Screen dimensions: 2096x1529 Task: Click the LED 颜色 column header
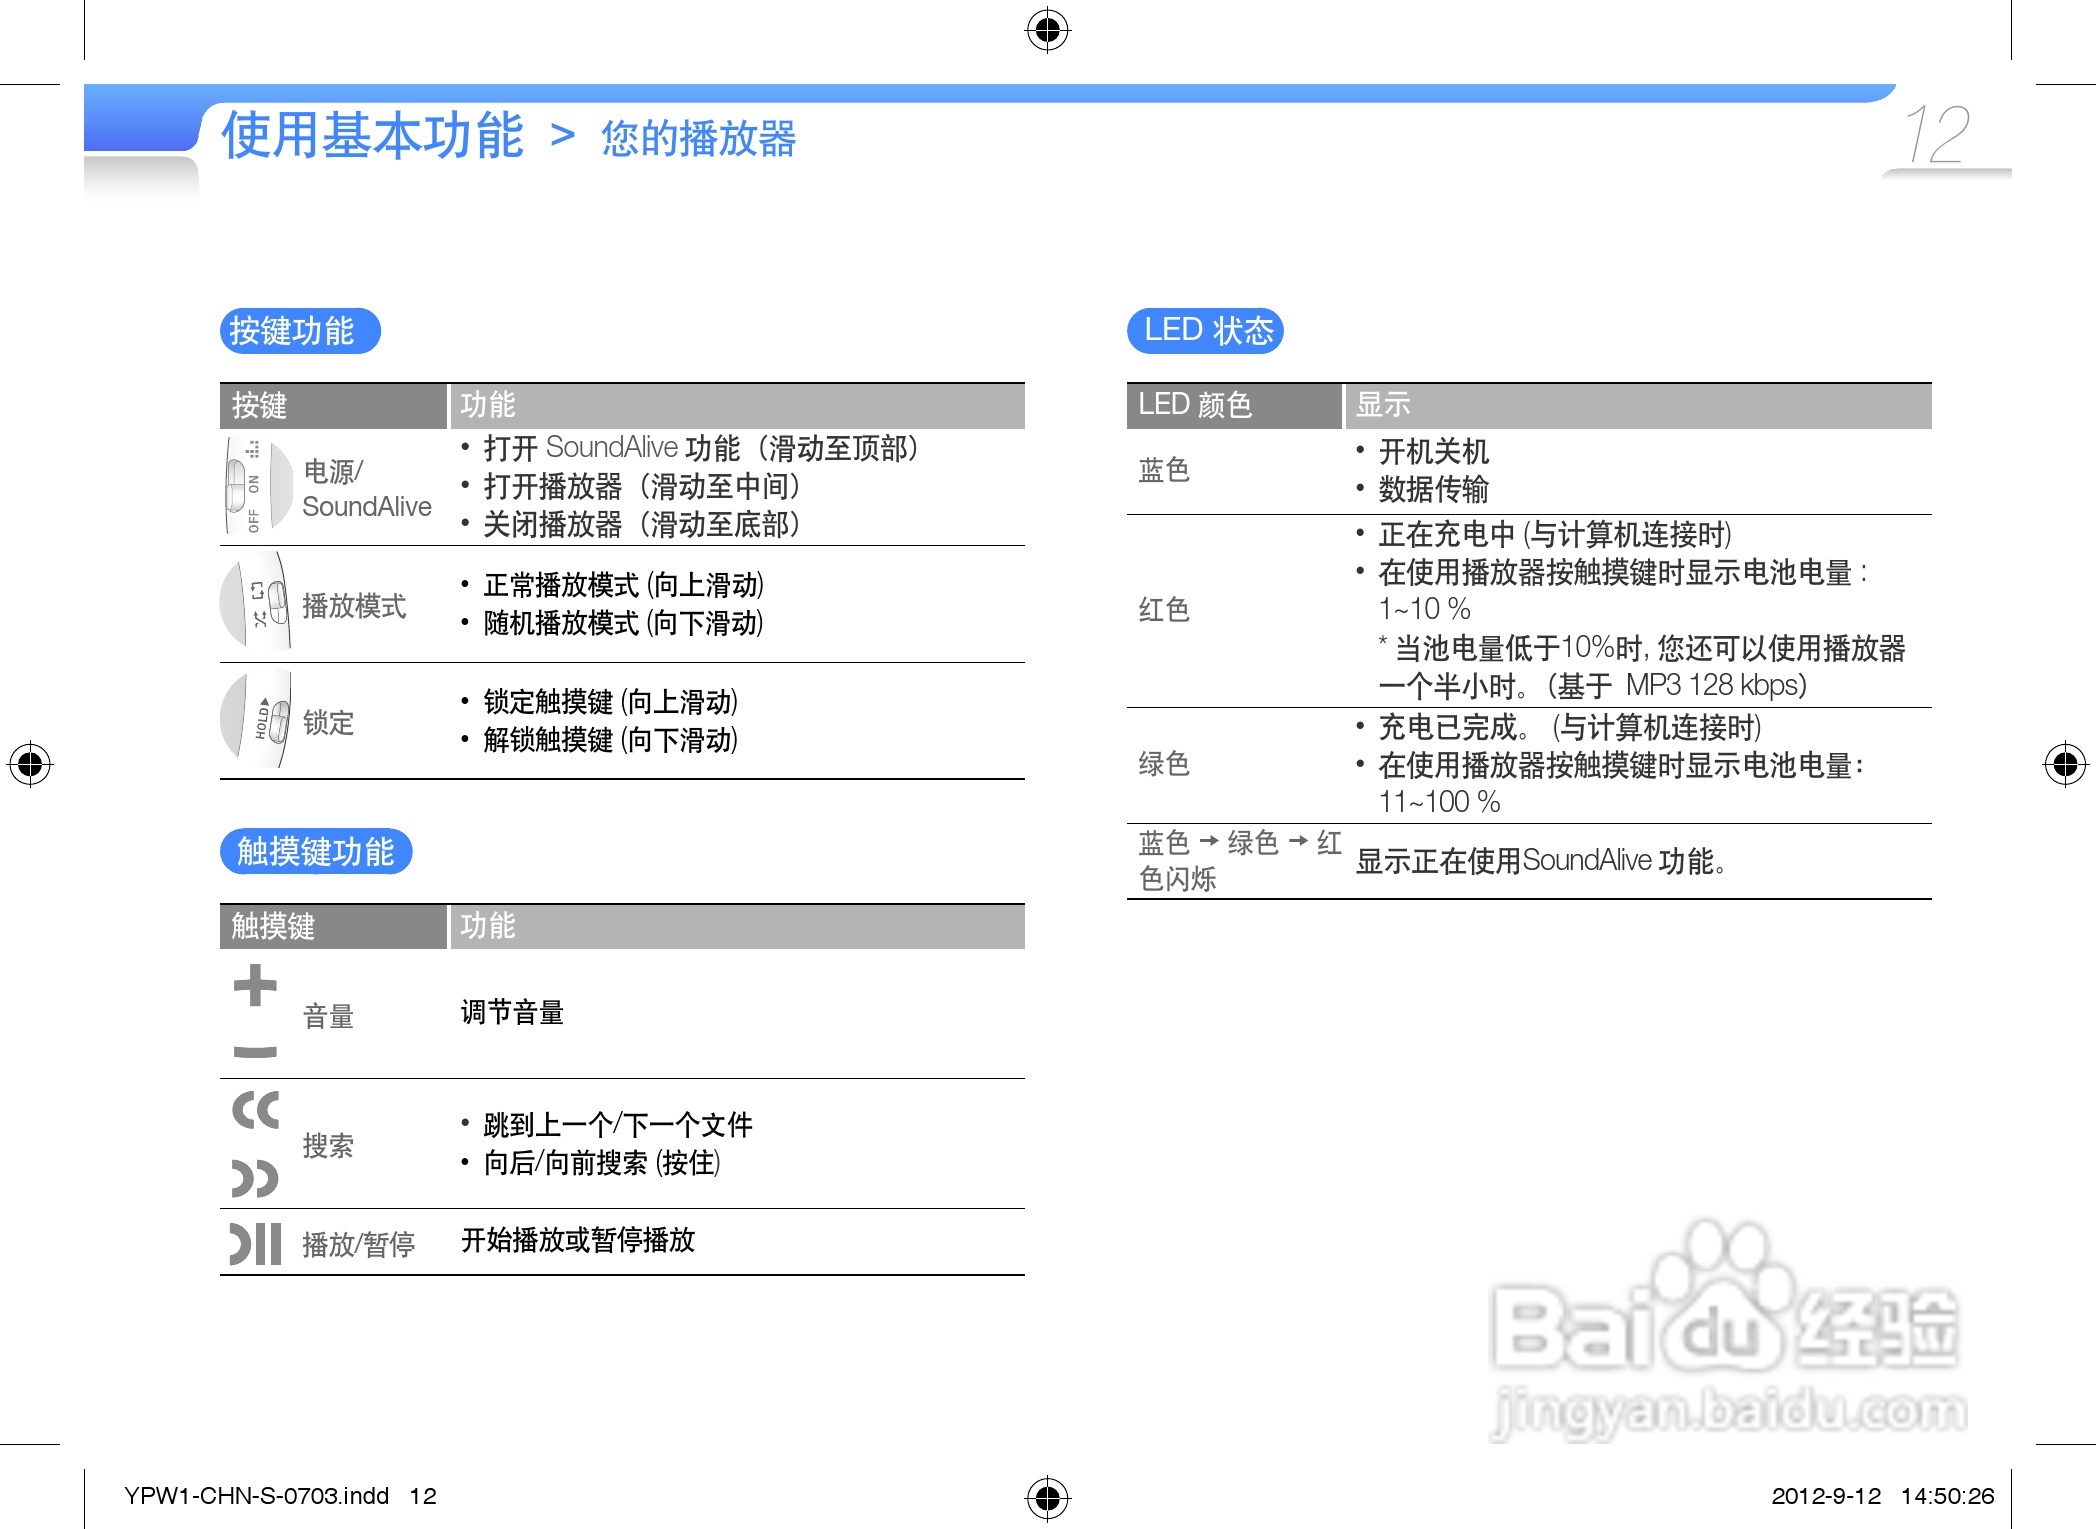coord(1195,405)
